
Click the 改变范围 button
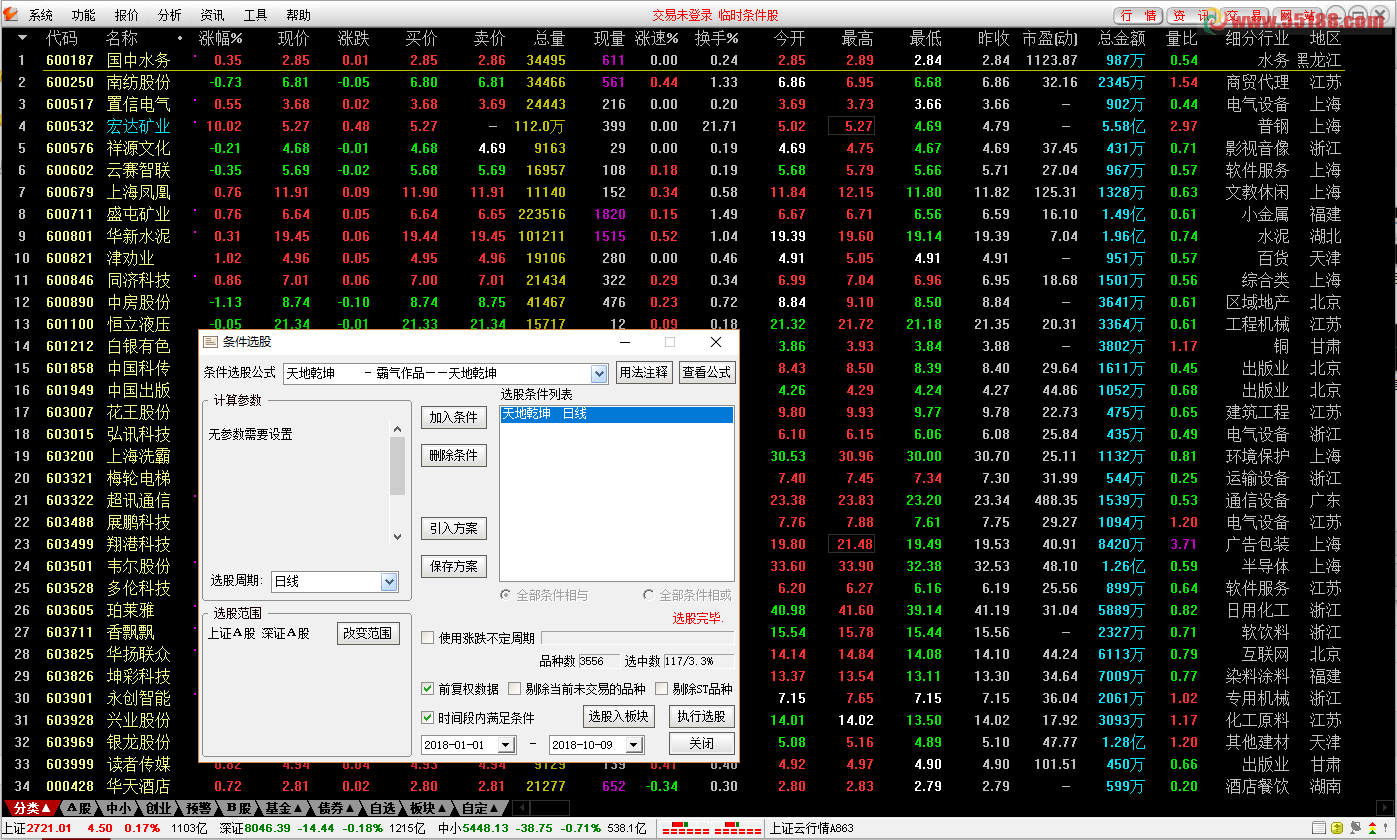tap(368, 633)
